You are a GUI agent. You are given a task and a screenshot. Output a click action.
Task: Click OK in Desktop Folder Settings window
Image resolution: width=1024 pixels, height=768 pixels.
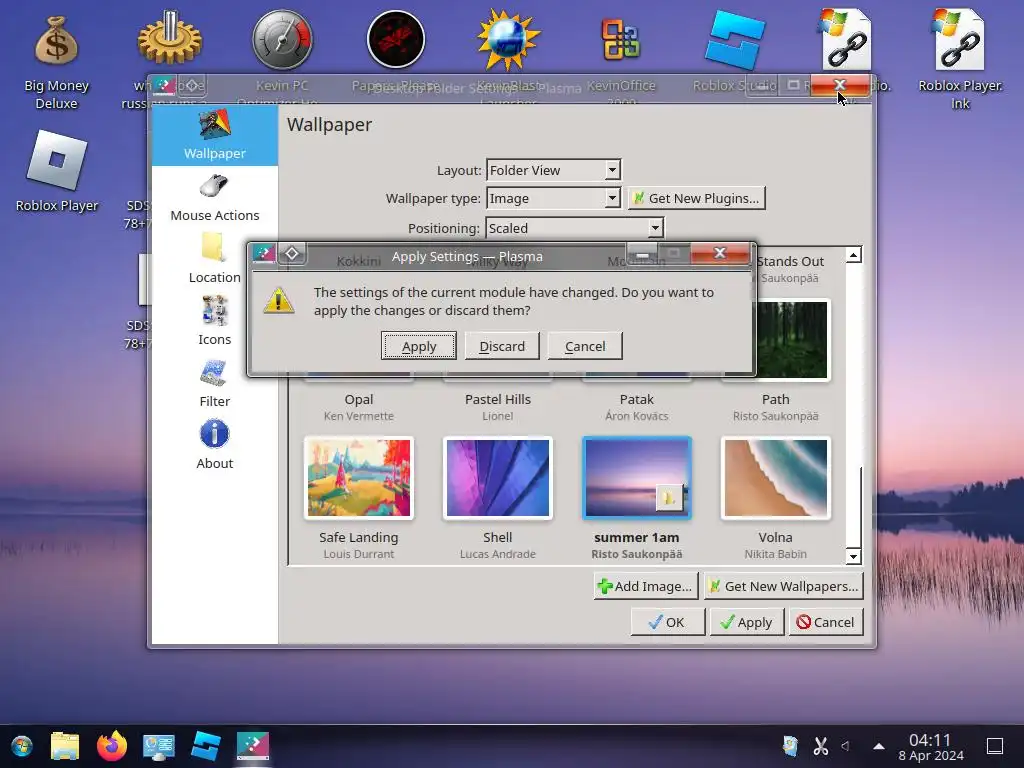tap(667, 622)
